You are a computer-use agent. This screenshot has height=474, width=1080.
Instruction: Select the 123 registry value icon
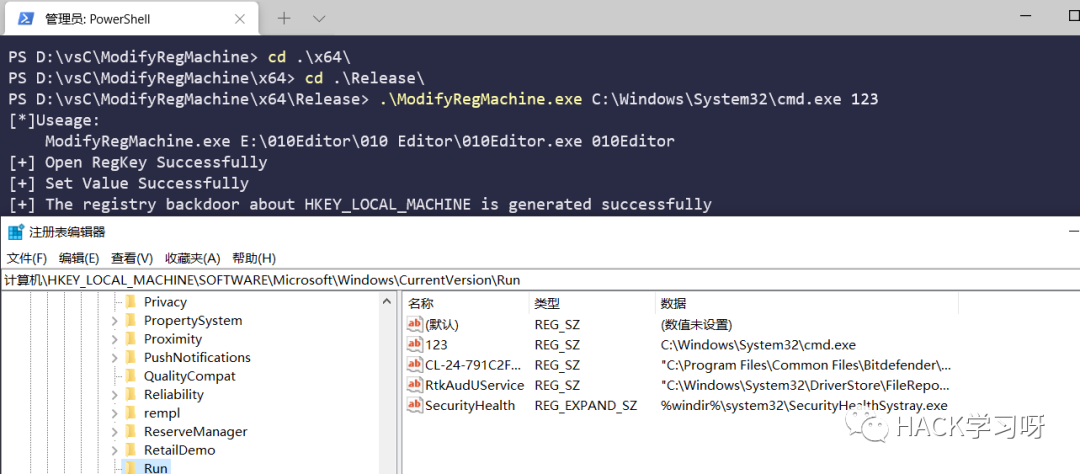pos(415,344)
